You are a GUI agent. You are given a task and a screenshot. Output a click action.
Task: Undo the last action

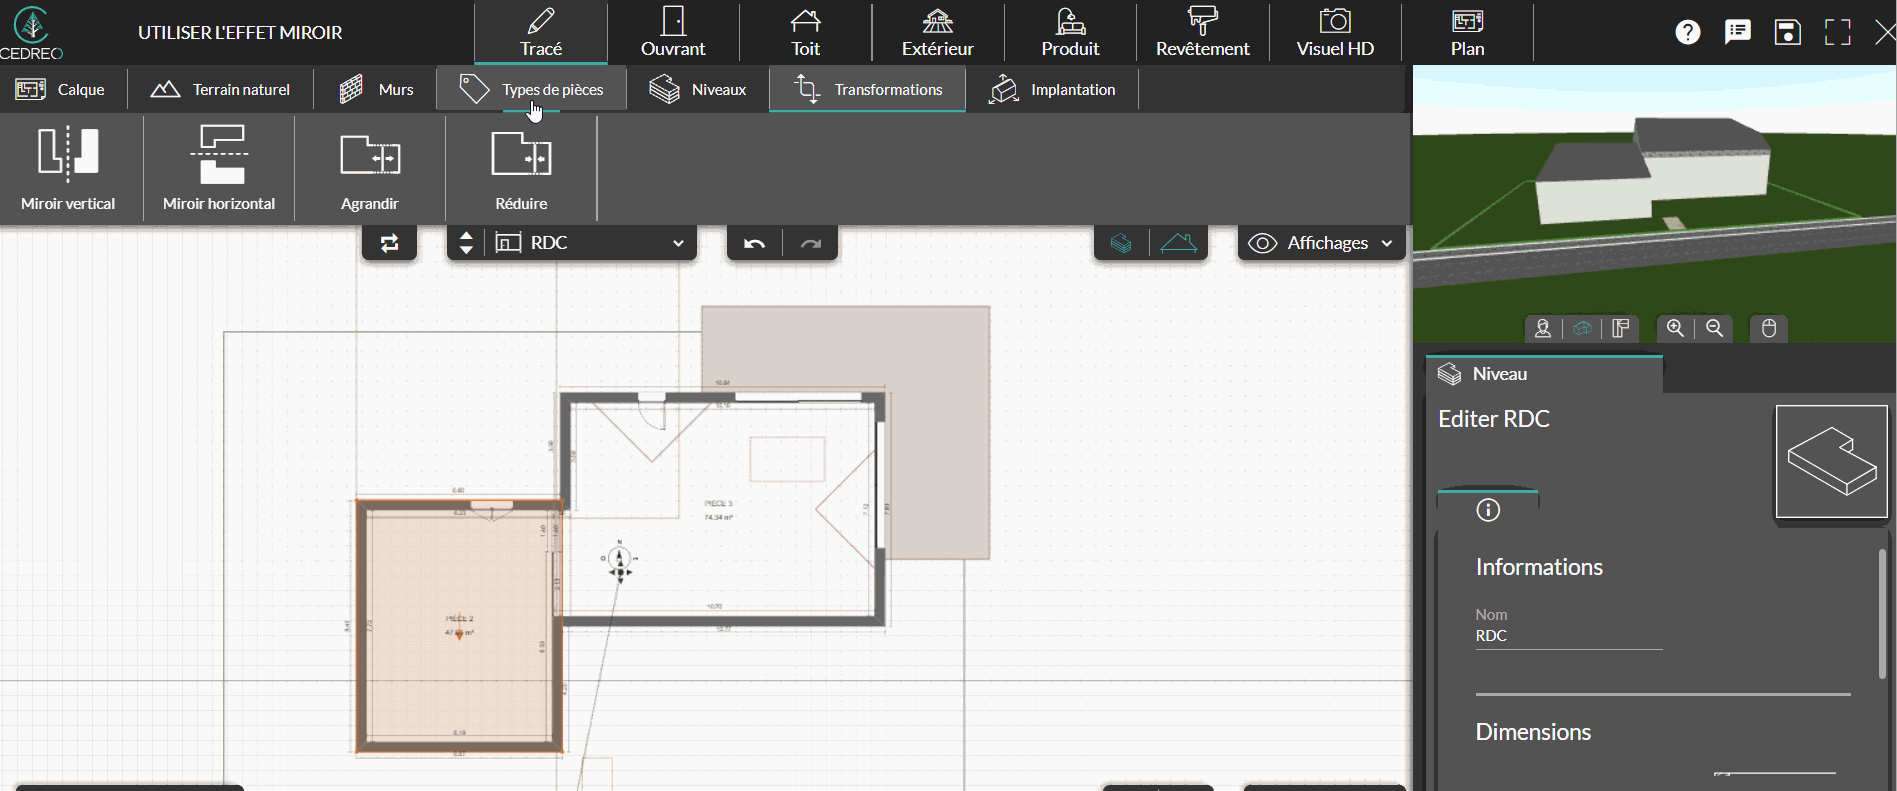pyautogui.click(x=755, y=243)
